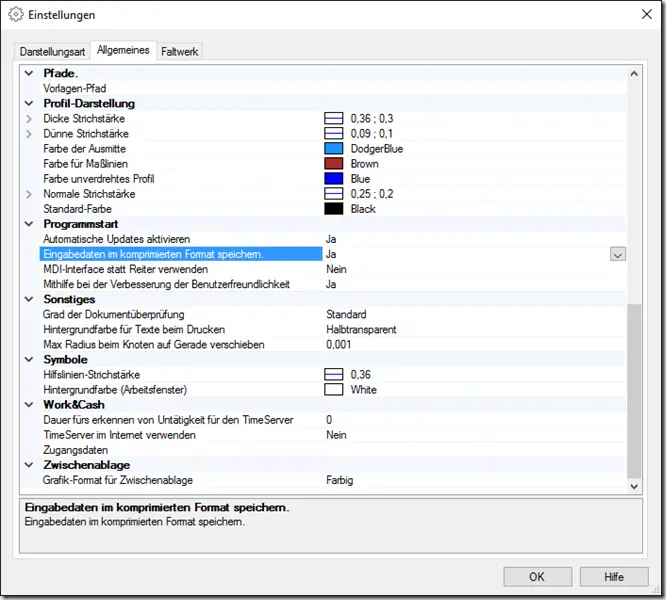The width and height of the screenshot is (666, 600).
Task: Pick the Brown swatch for Farbe für Maßlinien
Action: click(333, 164)
